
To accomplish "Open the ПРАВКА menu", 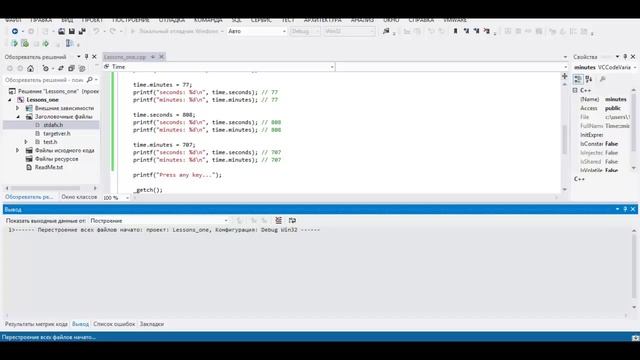I will 41,20.
